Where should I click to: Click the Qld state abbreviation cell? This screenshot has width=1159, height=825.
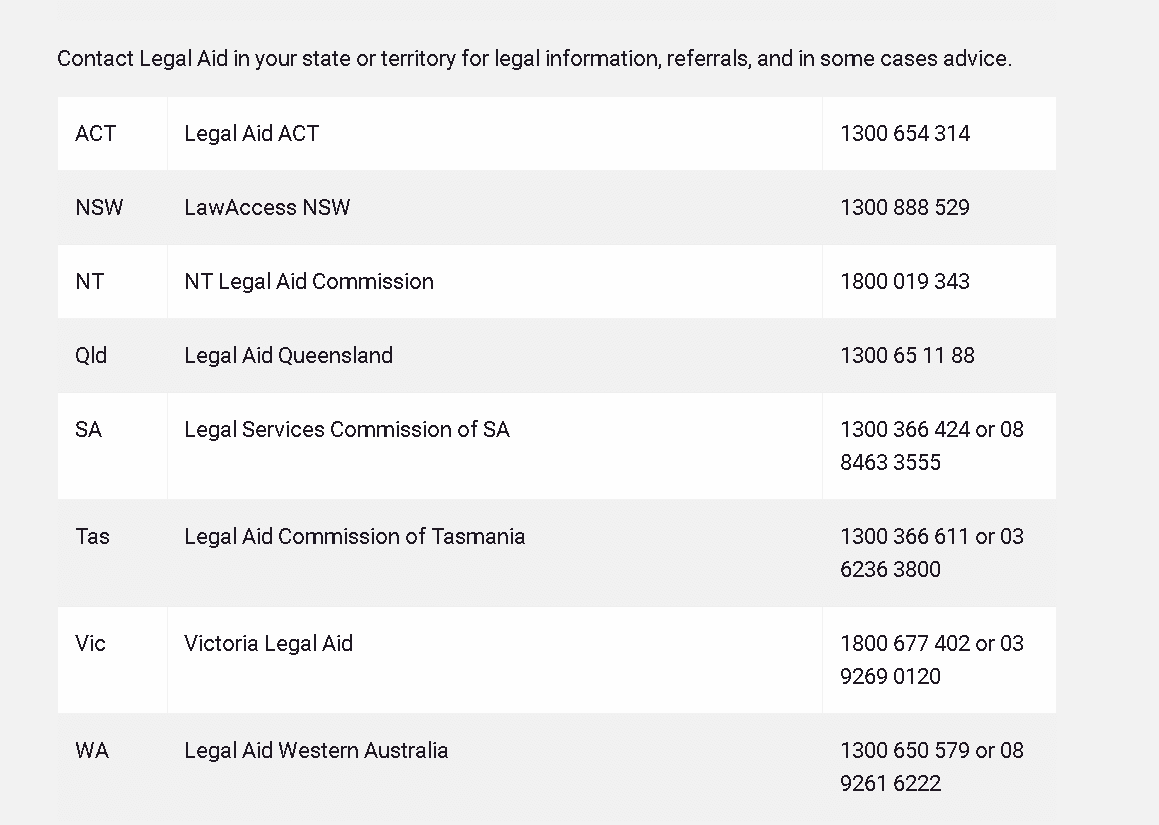pos(91,356)
